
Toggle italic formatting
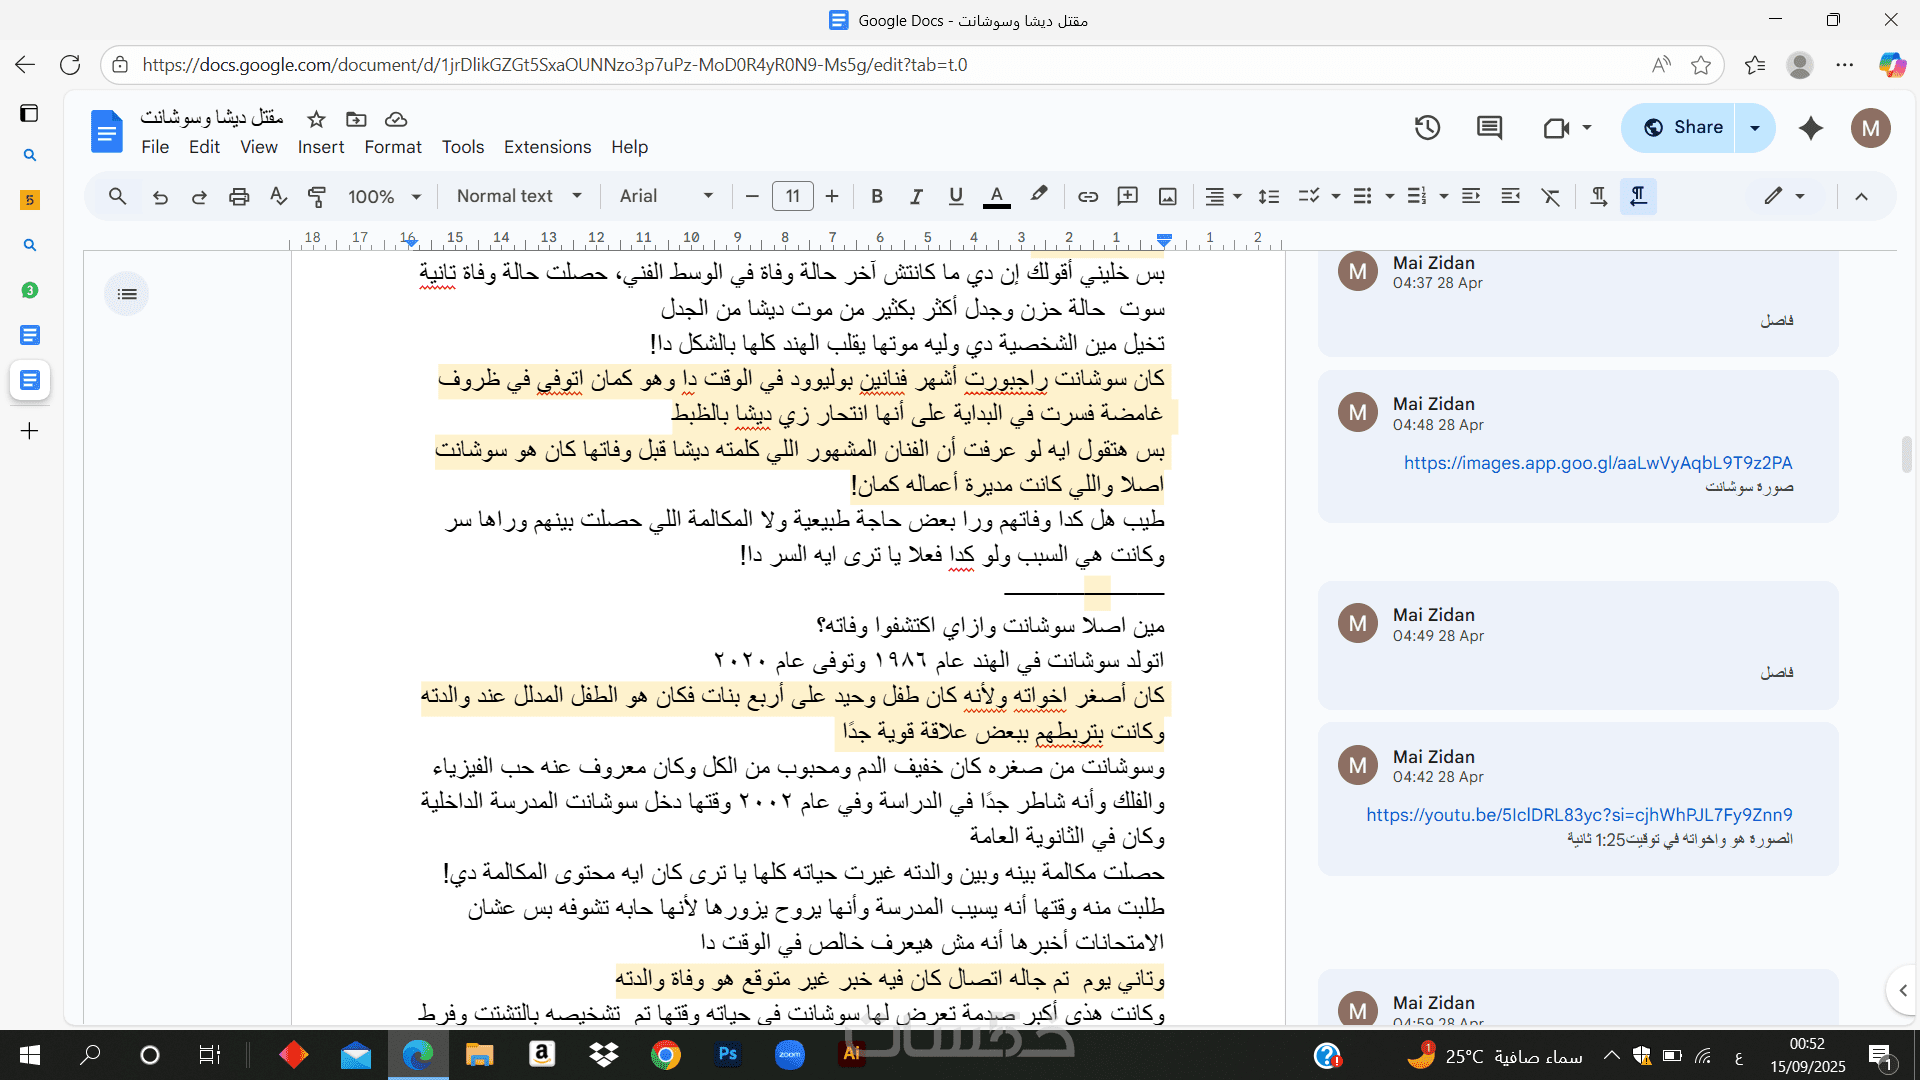[916, 197]
